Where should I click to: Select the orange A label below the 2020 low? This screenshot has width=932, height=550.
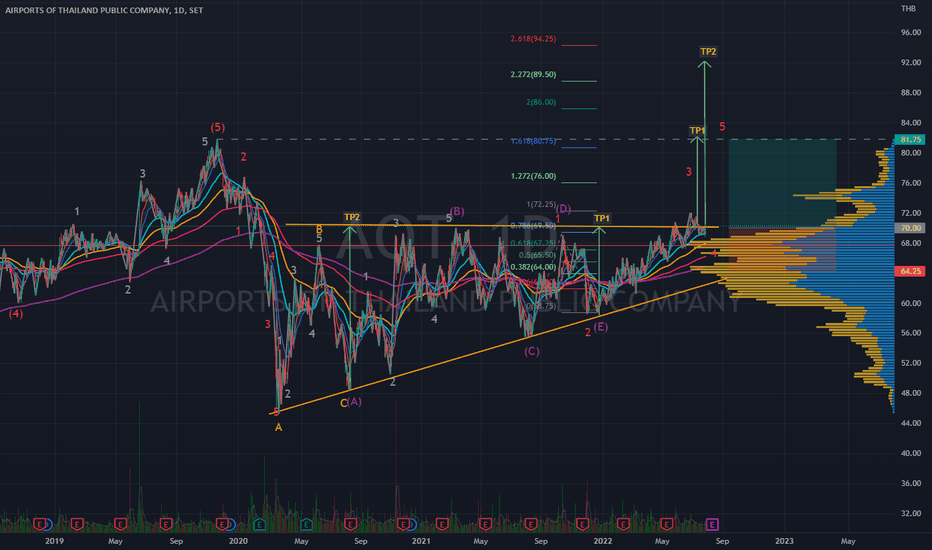278,427
